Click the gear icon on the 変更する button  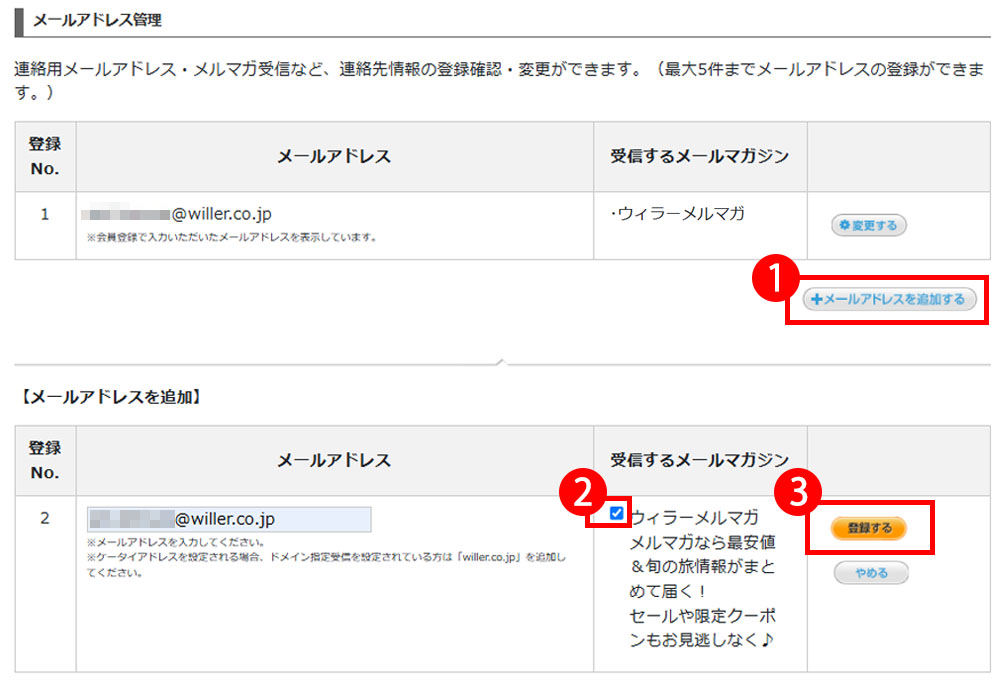845,225
